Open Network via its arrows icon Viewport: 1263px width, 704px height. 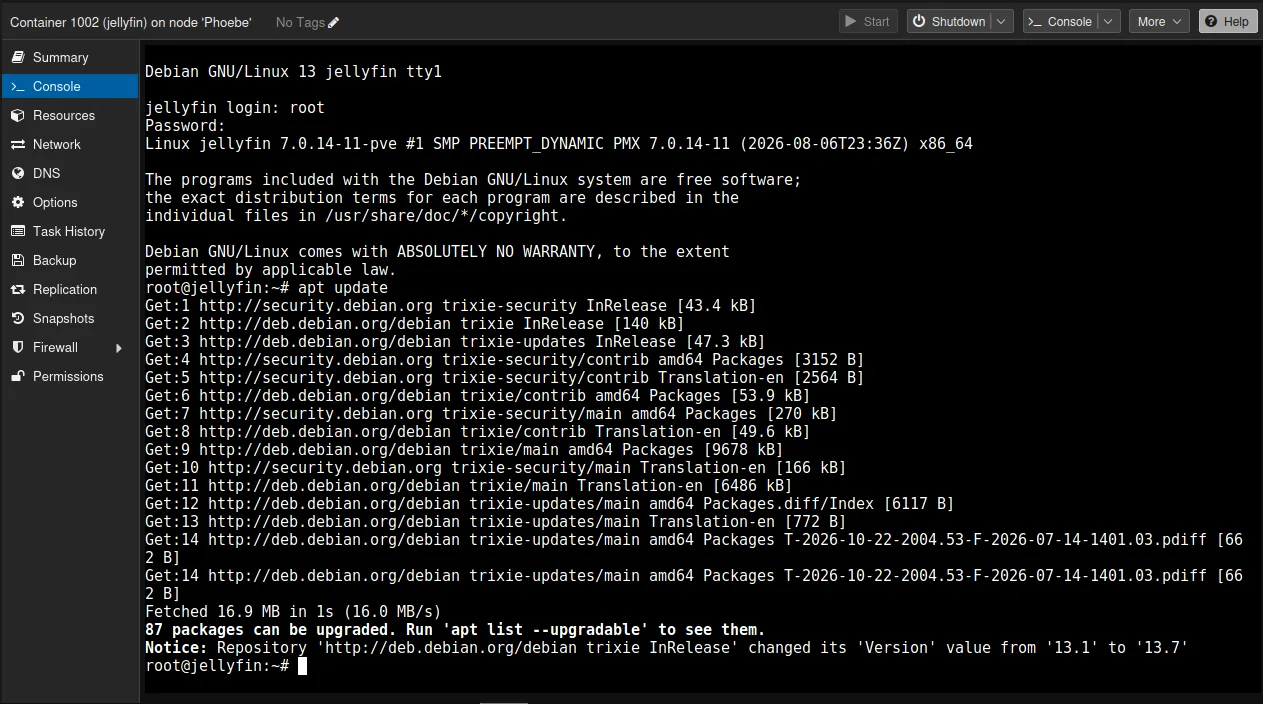(17, 144)
